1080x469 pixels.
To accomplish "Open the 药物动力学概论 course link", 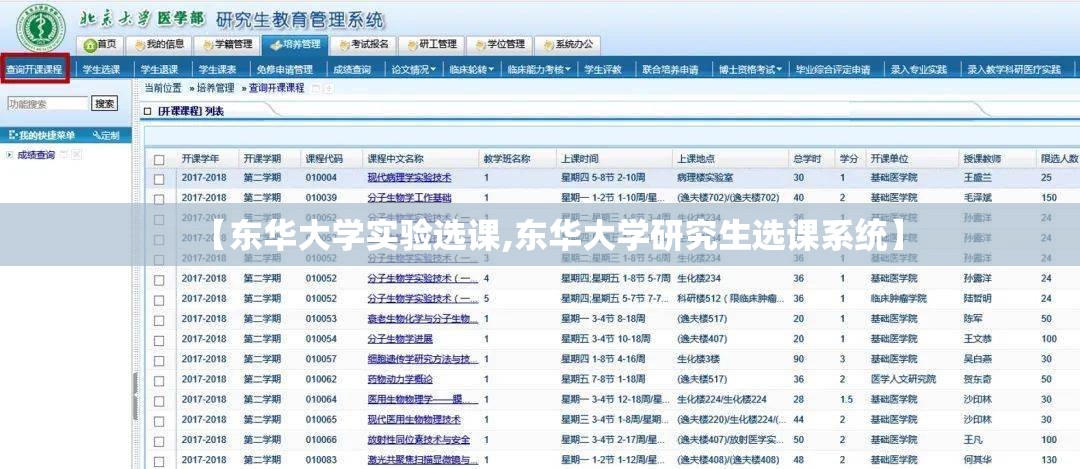I will (400, 379).
